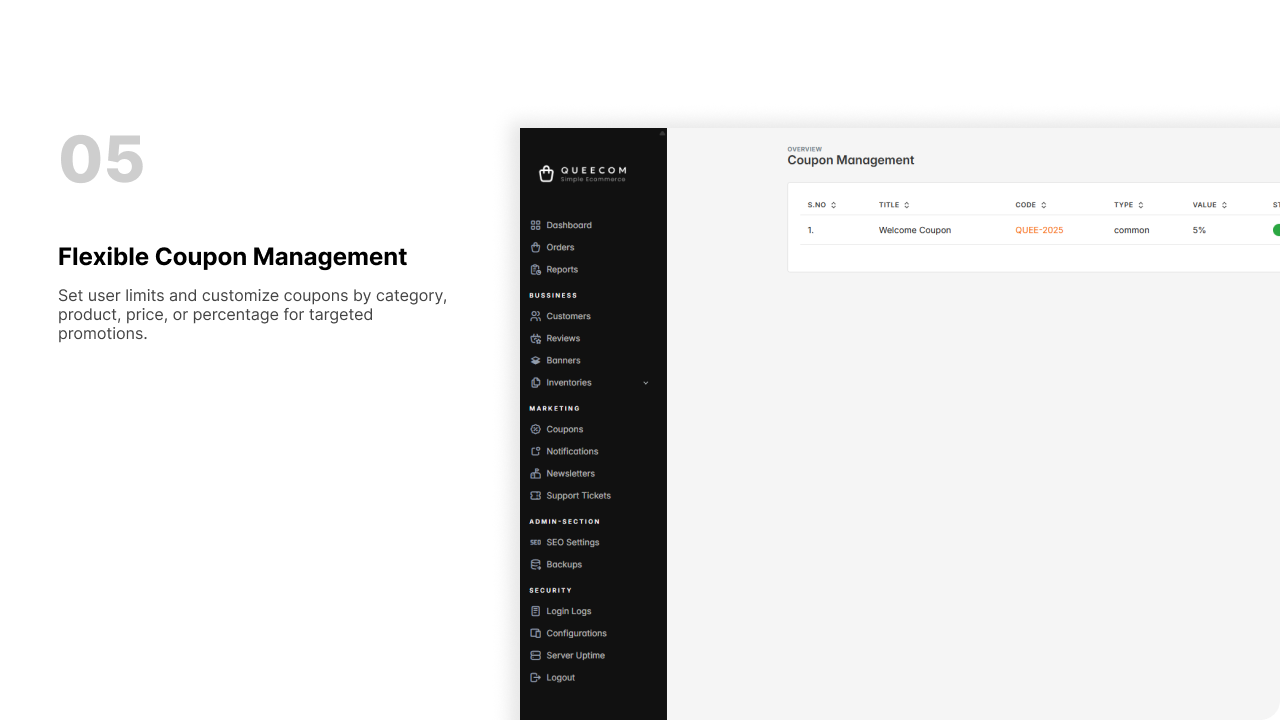Open the SEO Settings menu item
The image size is (1280, 720).
coord(572,542)
